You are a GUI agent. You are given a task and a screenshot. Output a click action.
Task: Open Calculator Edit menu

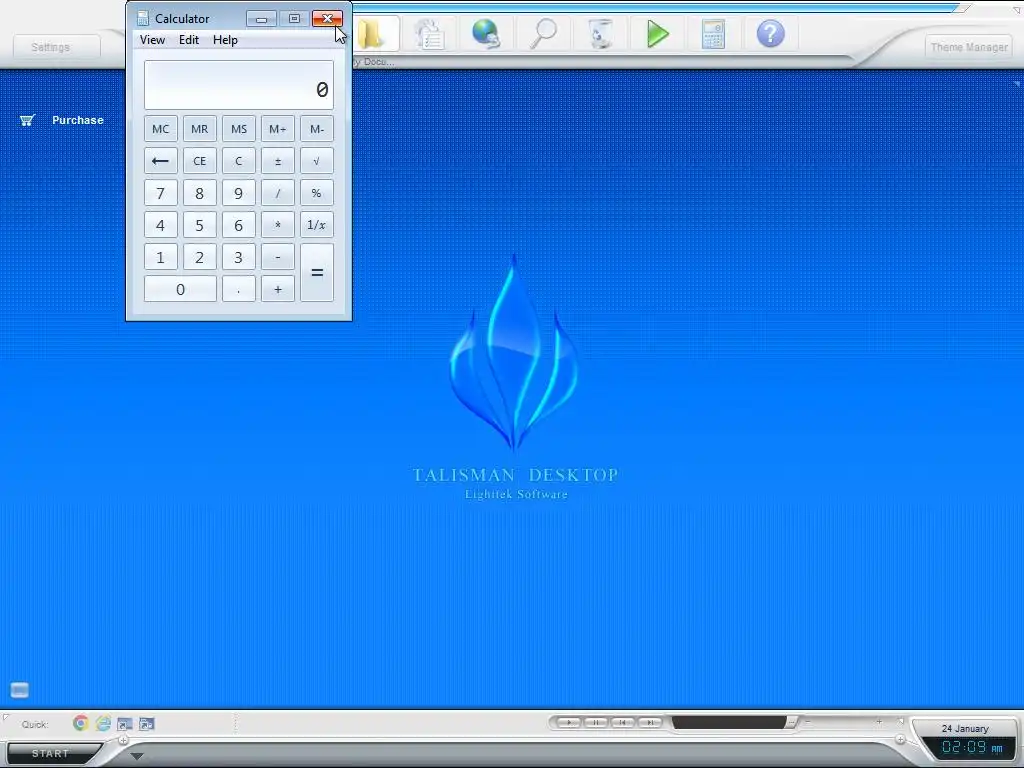[x=189, y=40]
